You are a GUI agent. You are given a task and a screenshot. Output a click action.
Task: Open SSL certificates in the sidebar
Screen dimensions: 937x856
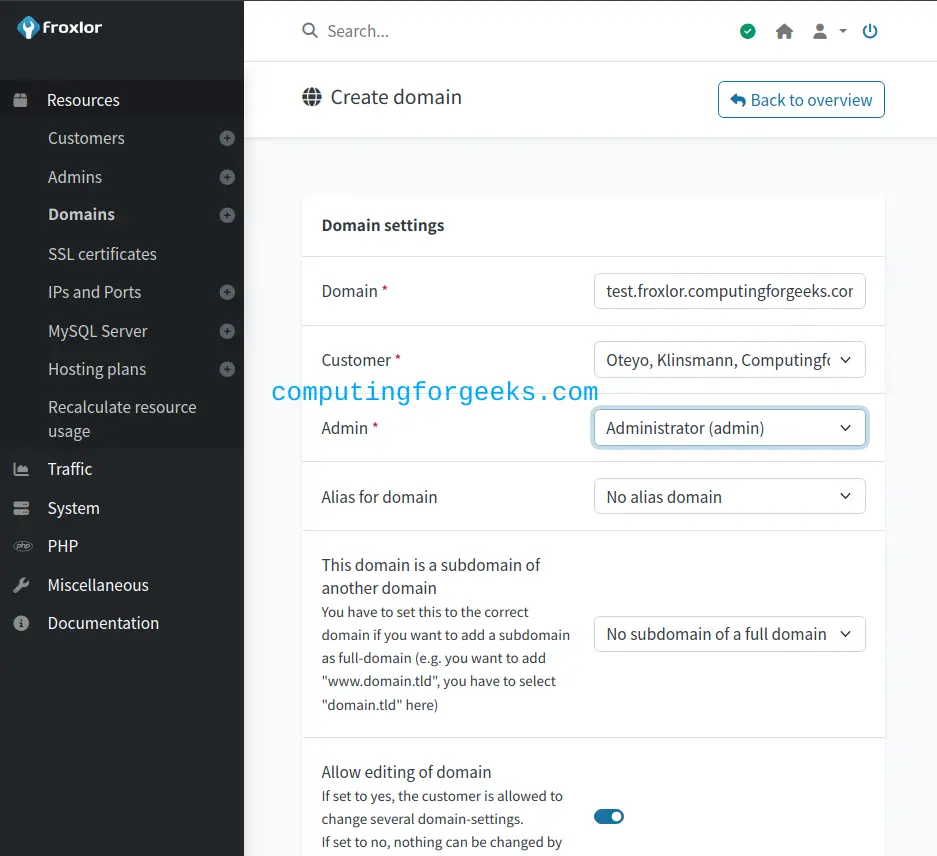click(102, 254)
